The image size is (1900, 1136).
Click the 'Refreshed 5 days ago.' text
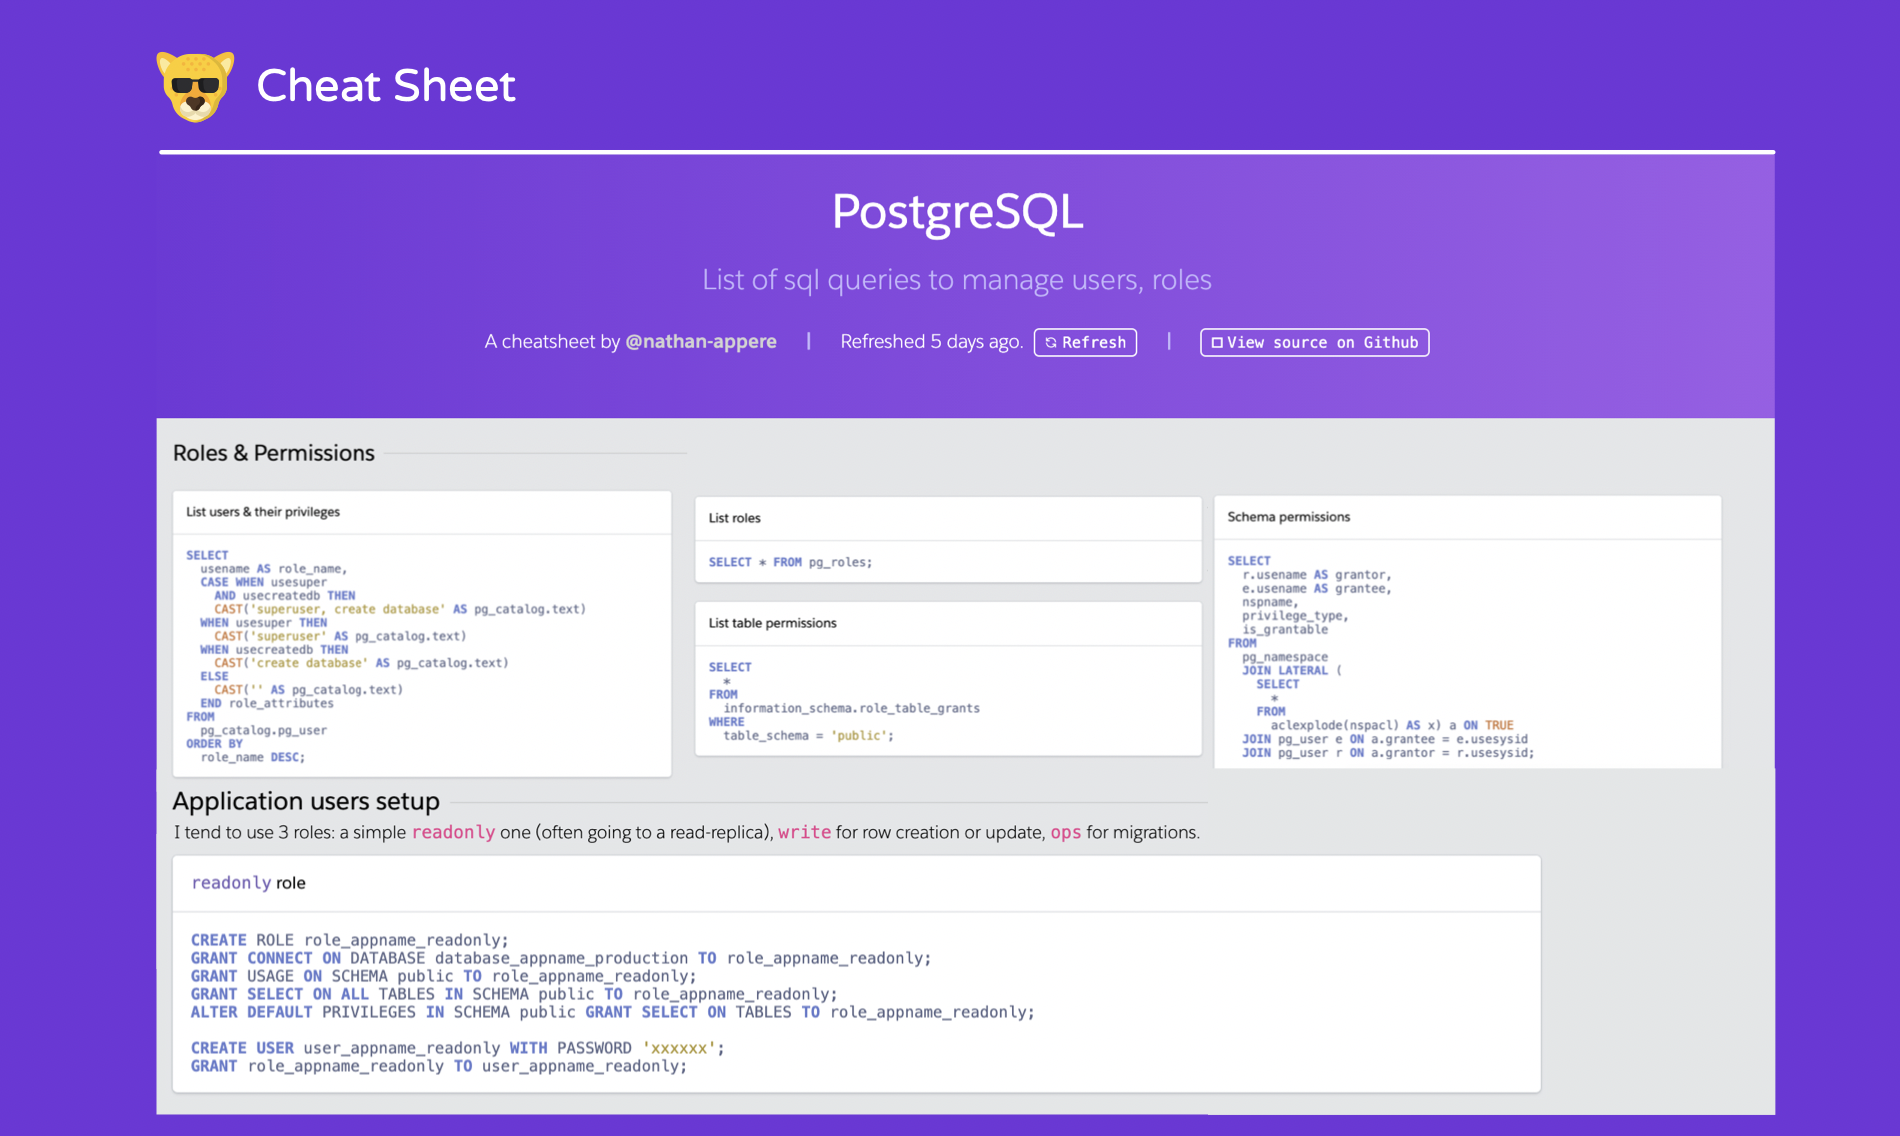[x=931, y=341]
